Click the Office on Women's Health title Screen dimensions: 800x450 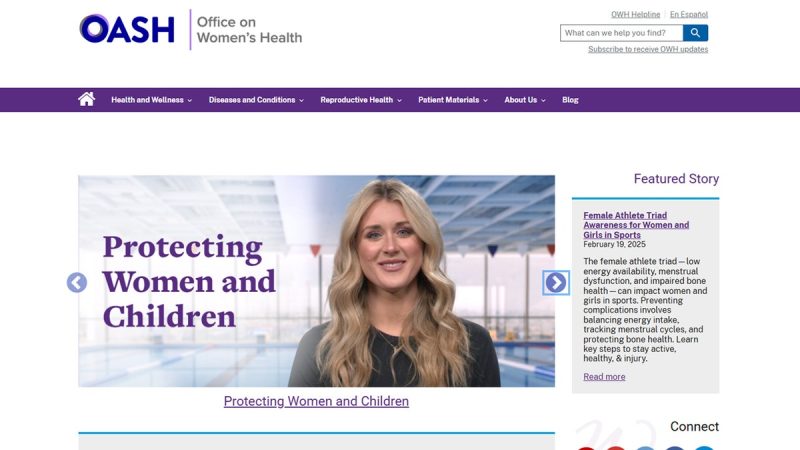[249, 29]
